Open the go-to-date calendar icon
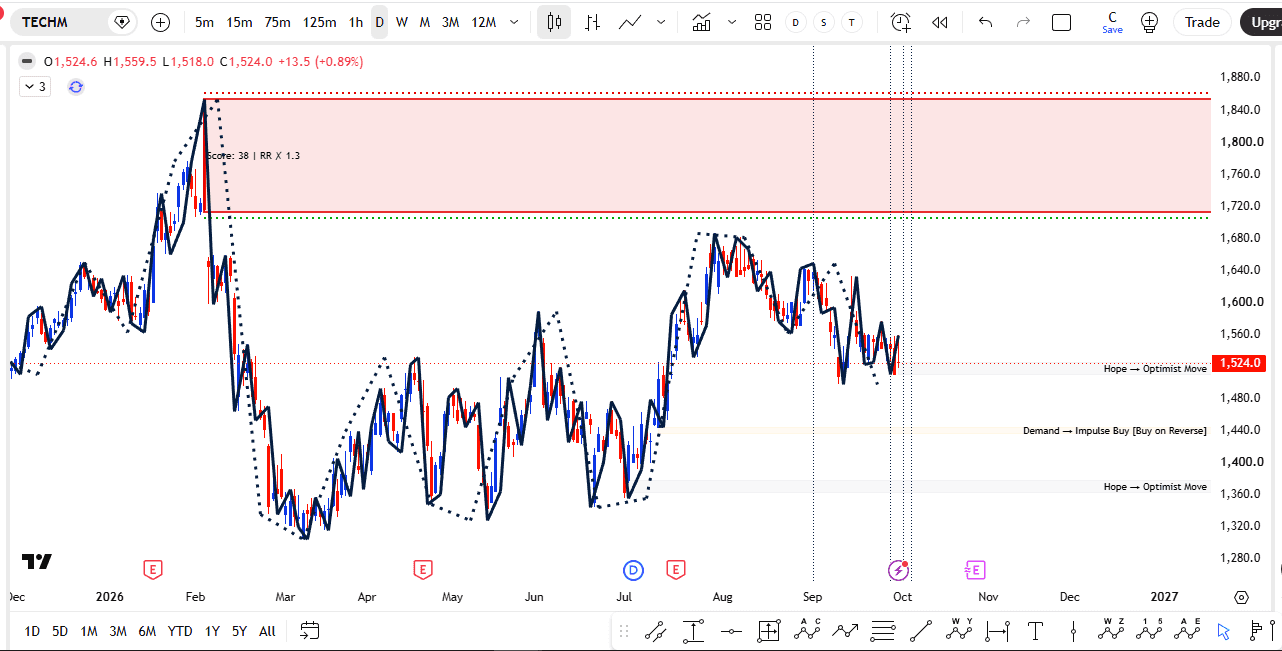Image resolution: width=1282 pixels, height=651 pixels. (310, 630)
